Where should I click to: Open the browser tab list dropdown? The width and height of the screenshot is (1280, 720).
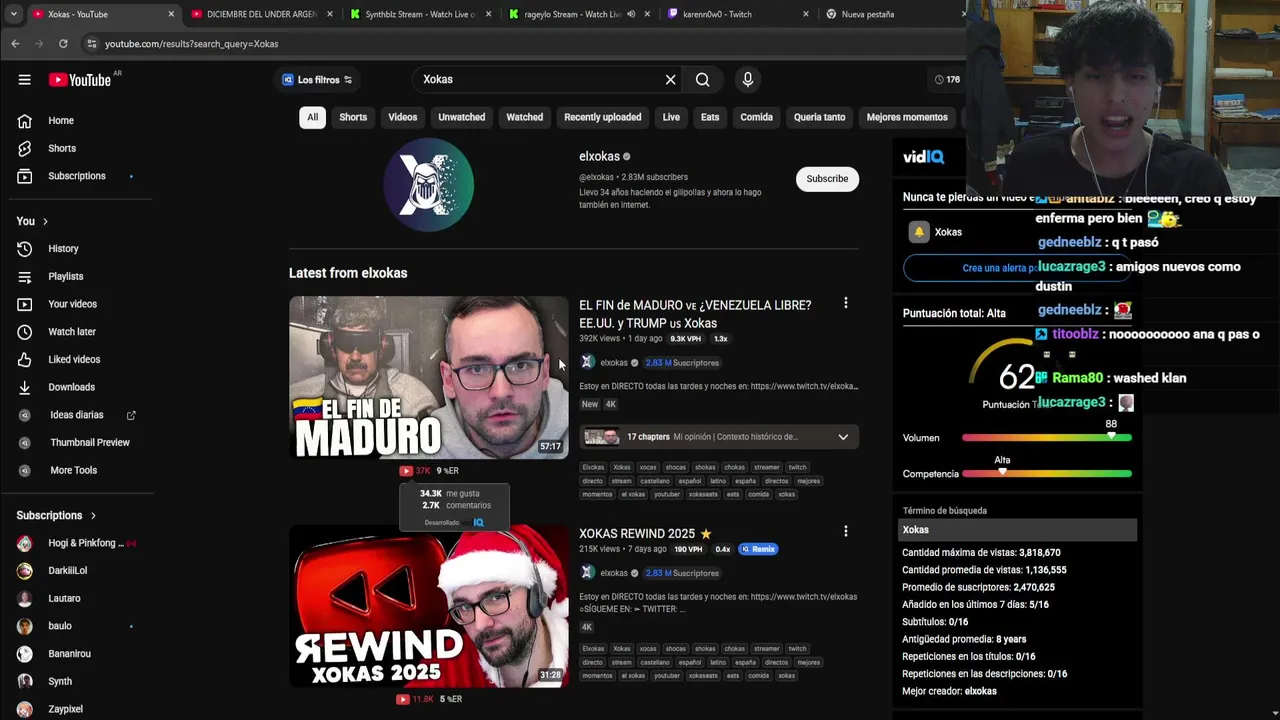point(13,14)
